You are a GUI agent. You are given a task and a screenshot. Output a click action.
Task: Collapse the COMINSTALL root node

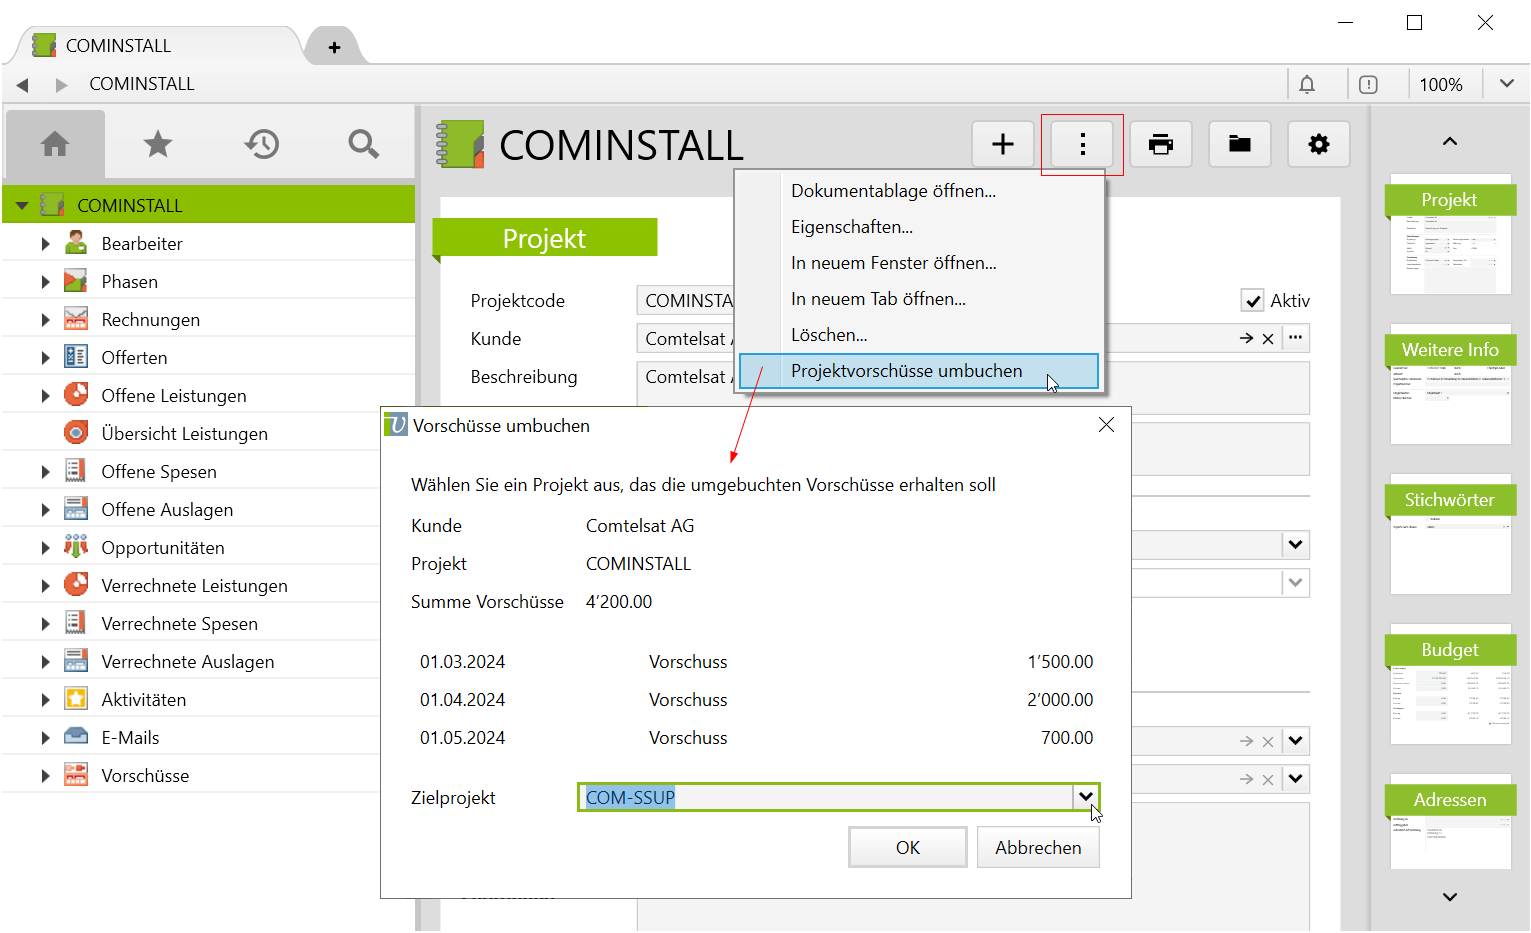coord(22,206)
